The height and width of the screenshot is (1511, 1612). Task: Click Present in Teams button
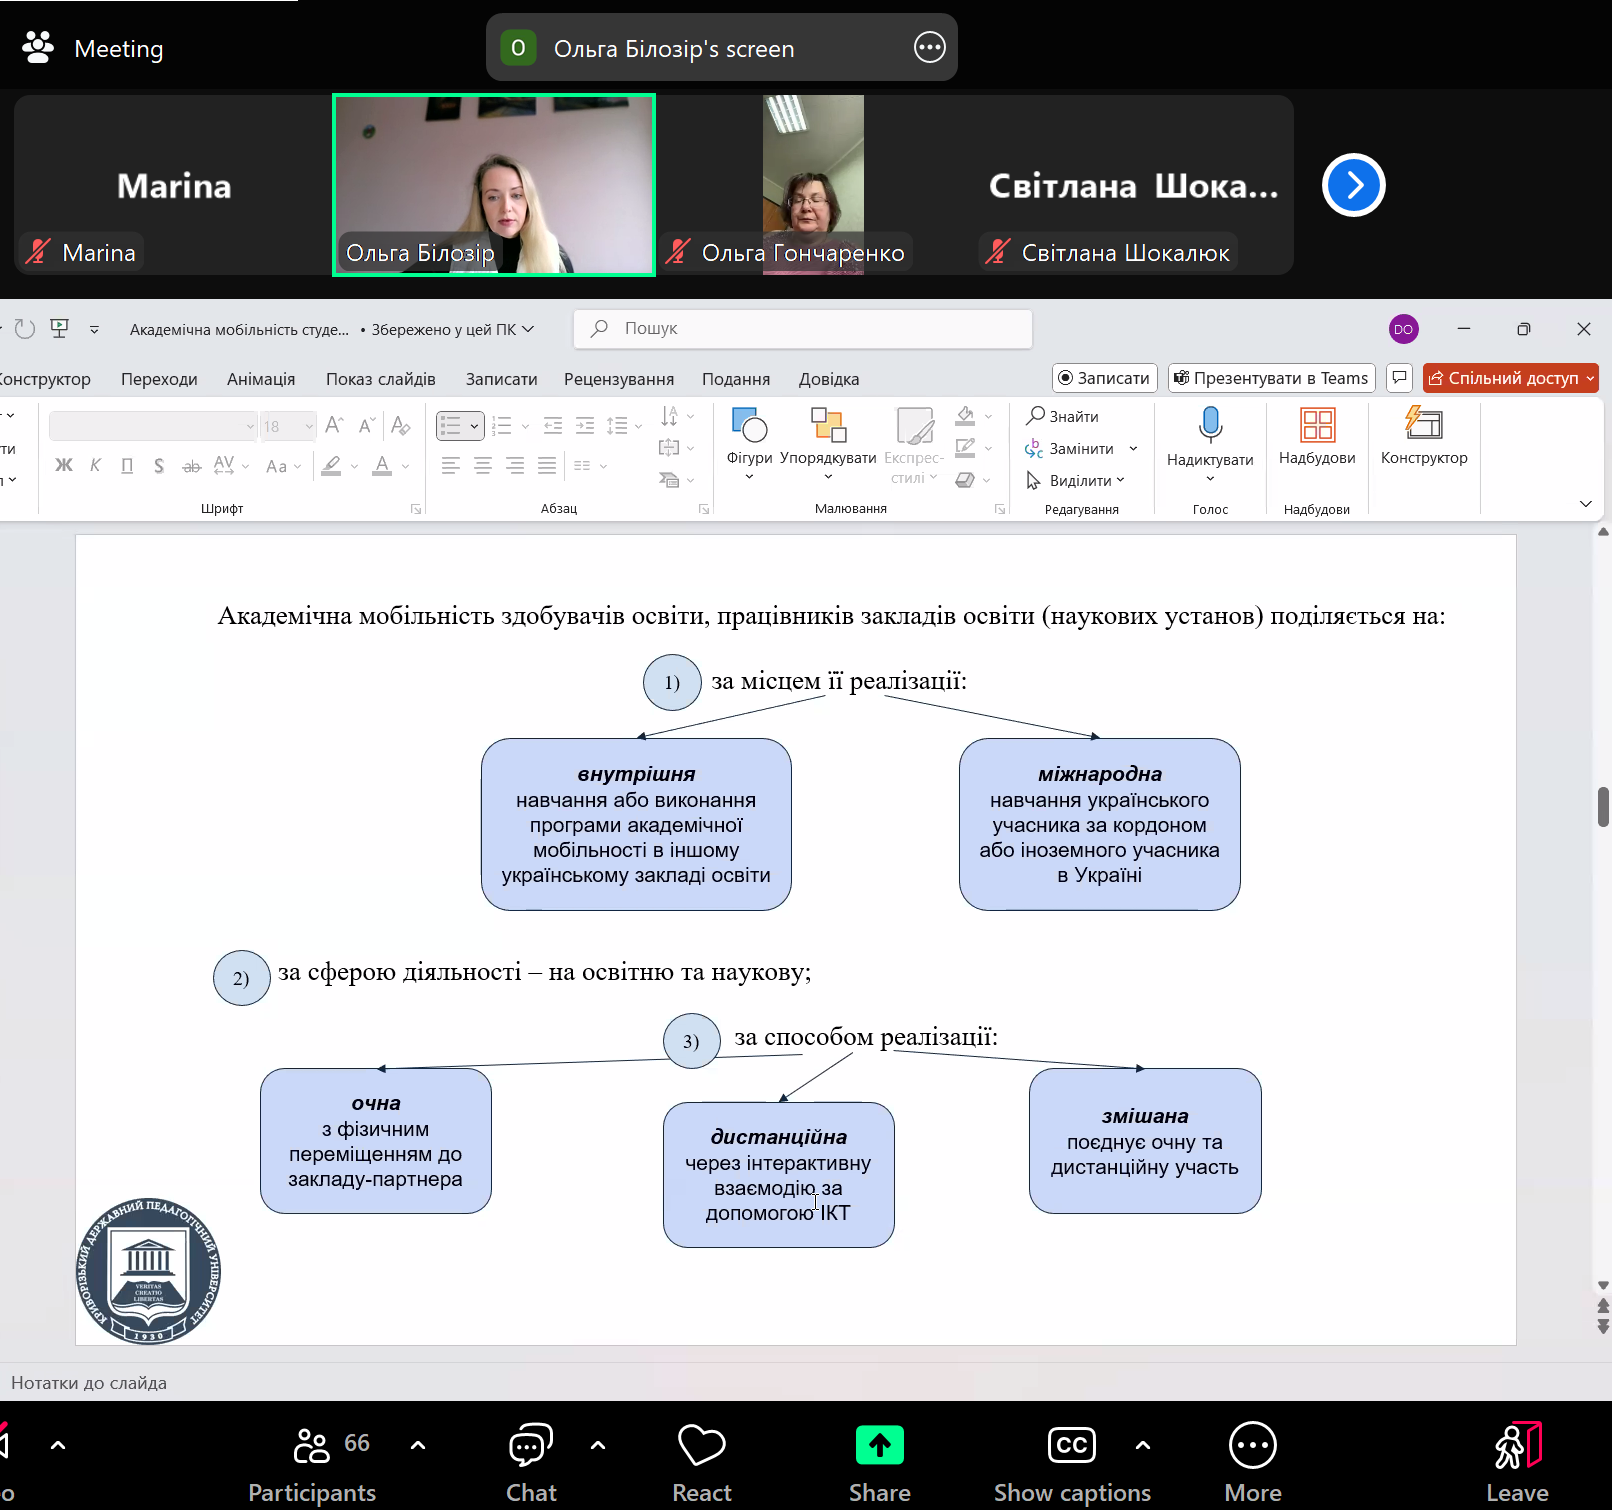pos(1271,378)
